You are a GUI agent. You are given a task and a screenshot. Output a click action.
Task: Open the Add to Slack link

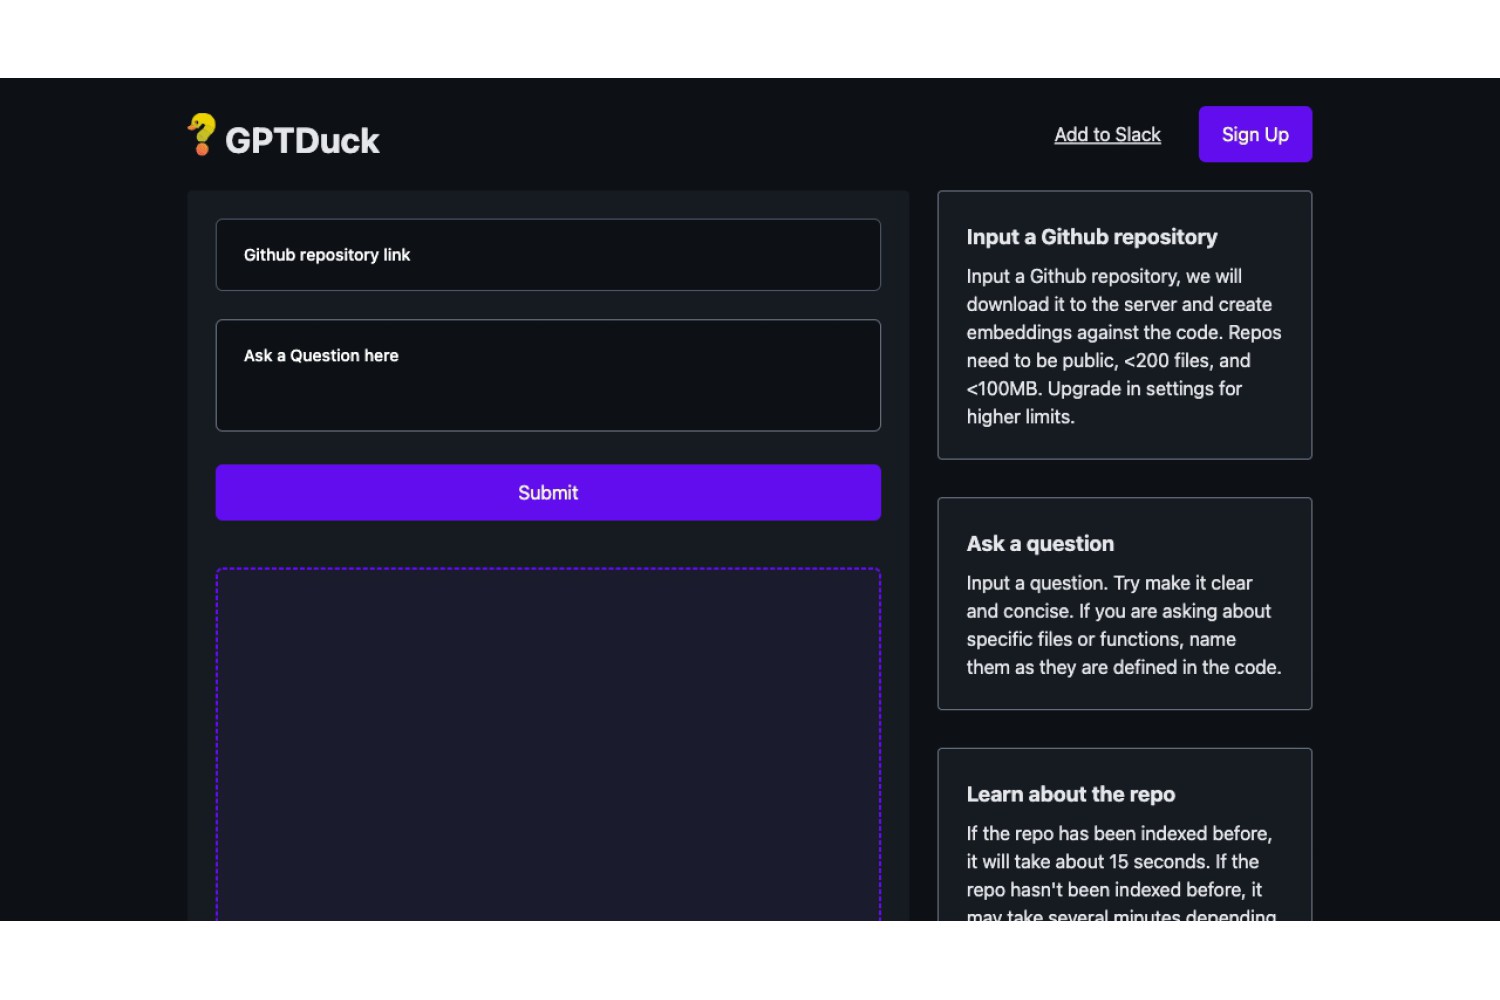point(1107,135)
